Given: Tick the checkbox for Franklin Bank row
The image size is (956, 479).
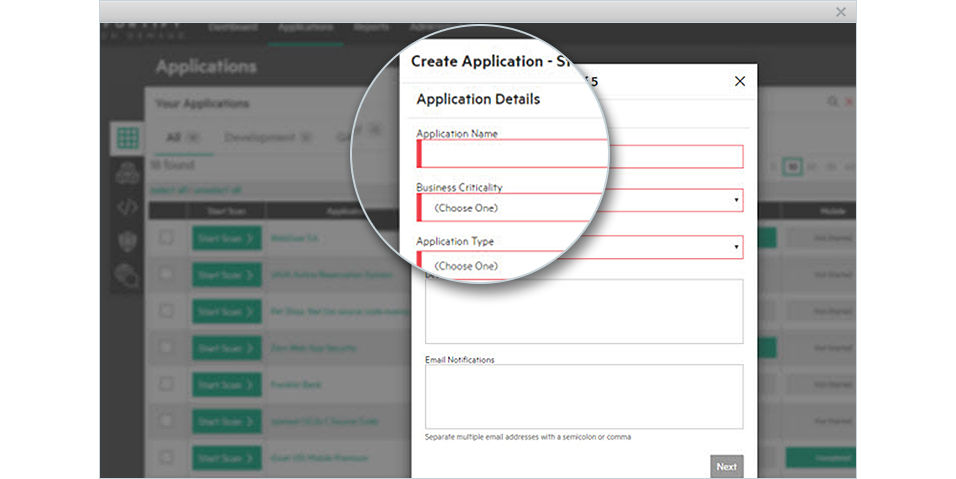Looking at the screenshot, I should point(167,384).
